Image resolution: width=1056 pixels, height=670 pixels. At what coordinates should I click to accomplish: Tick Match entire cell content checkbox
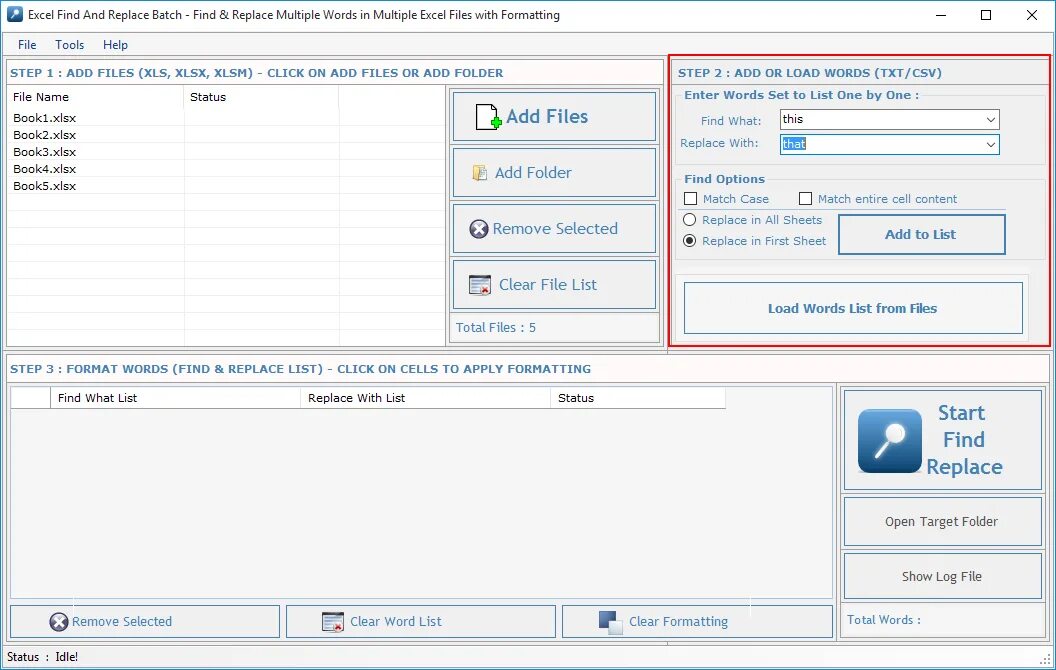[805, 199]
